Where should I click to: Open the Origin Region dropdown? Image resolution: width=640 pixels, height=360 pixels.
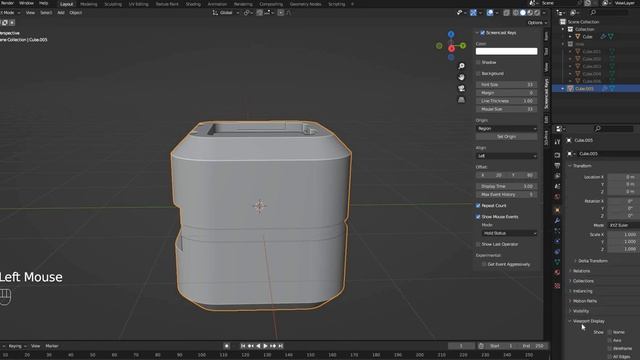click(507, 129)
